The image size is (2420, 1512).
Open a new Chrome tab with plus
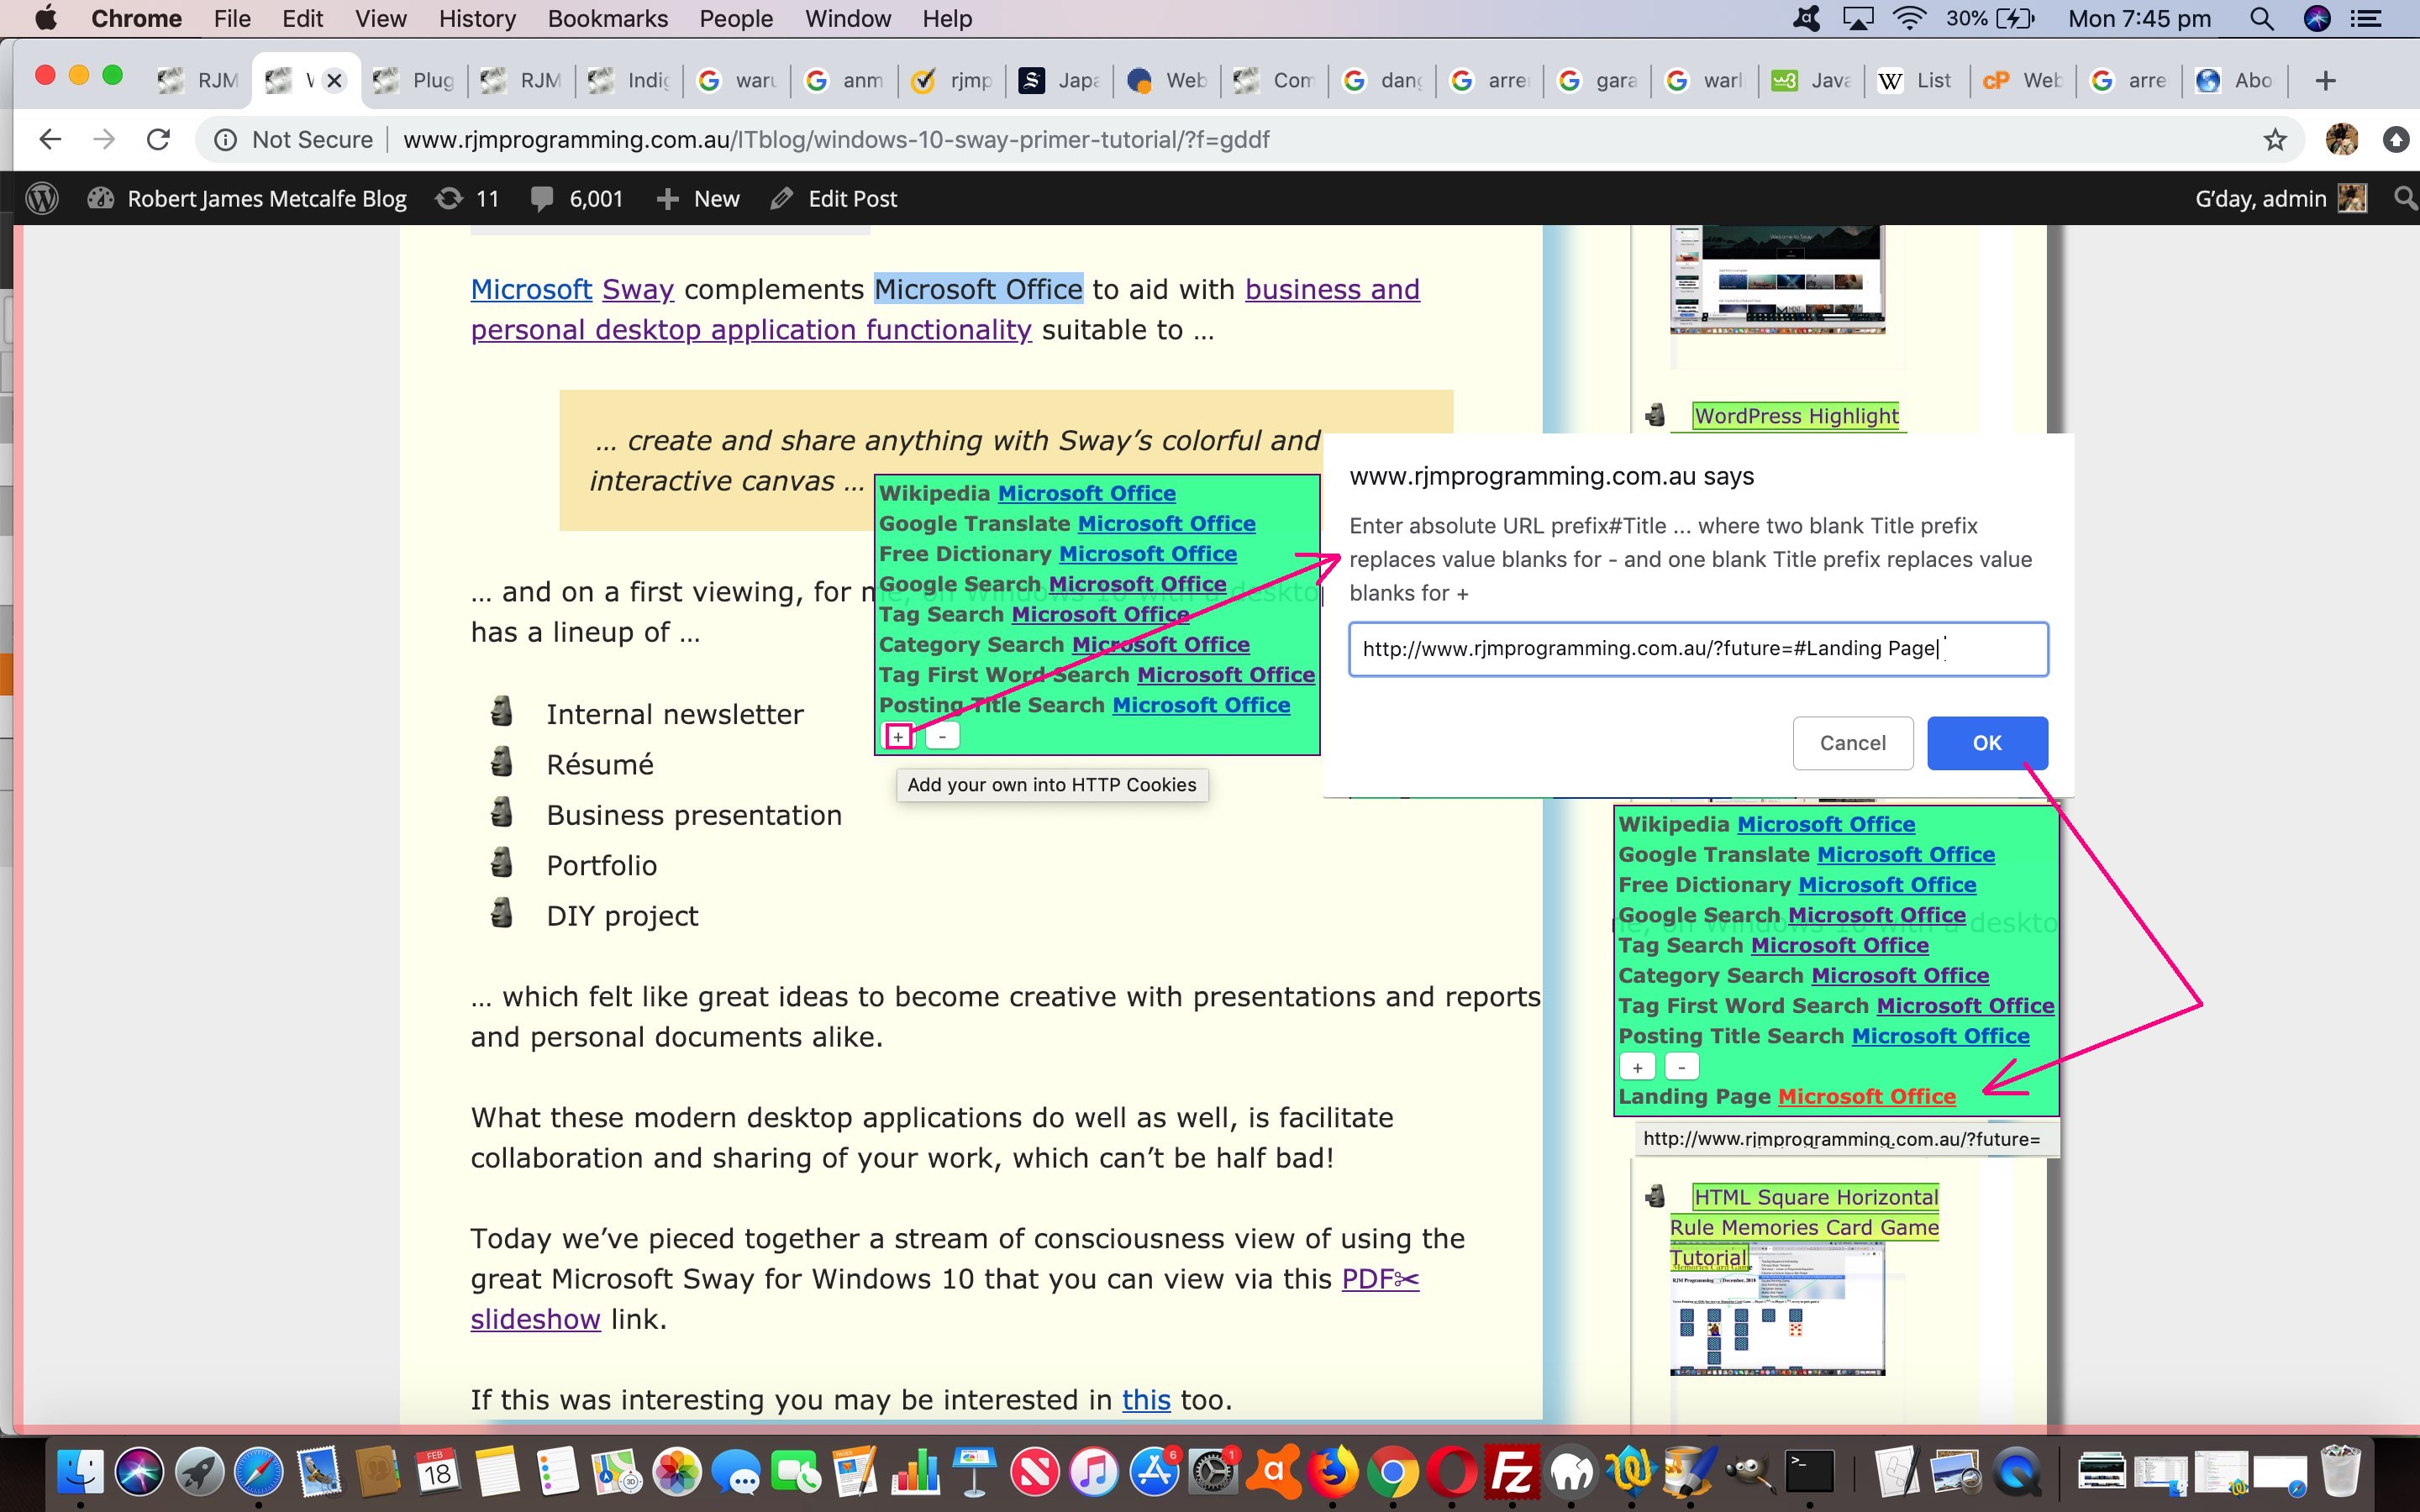click(2325, 80)
